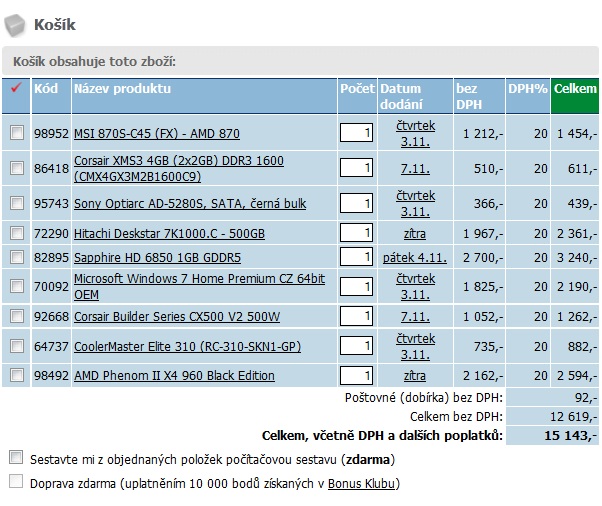Image resolution: width=602 pixels, height=506 pixels.
Task: Open Corsair XMS3 4GB DDR3 1600 link
Action: [179, 169]
